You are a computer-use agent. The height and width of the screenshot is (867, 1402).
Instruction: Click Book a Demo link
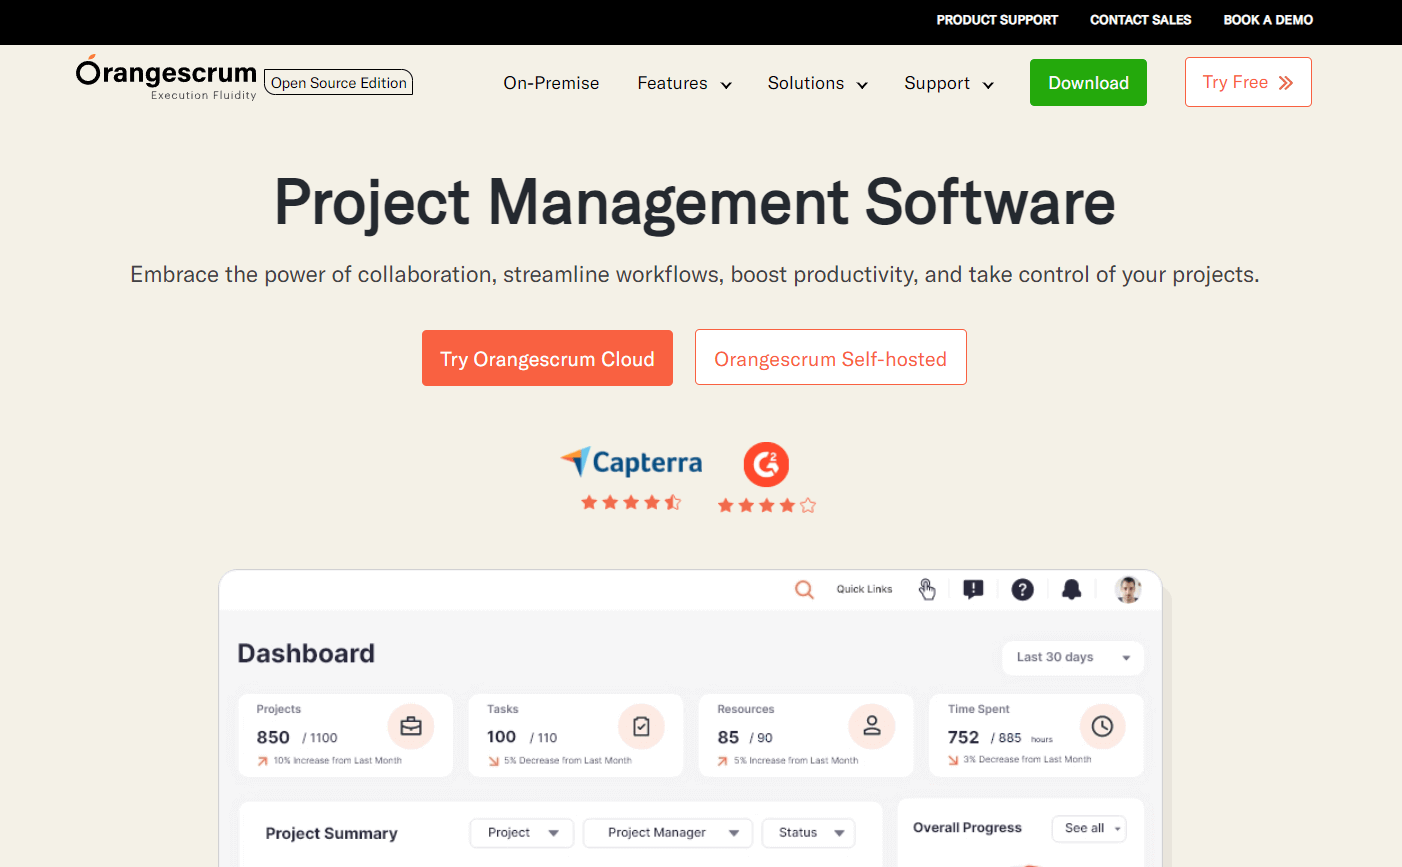click(1268, 20)
